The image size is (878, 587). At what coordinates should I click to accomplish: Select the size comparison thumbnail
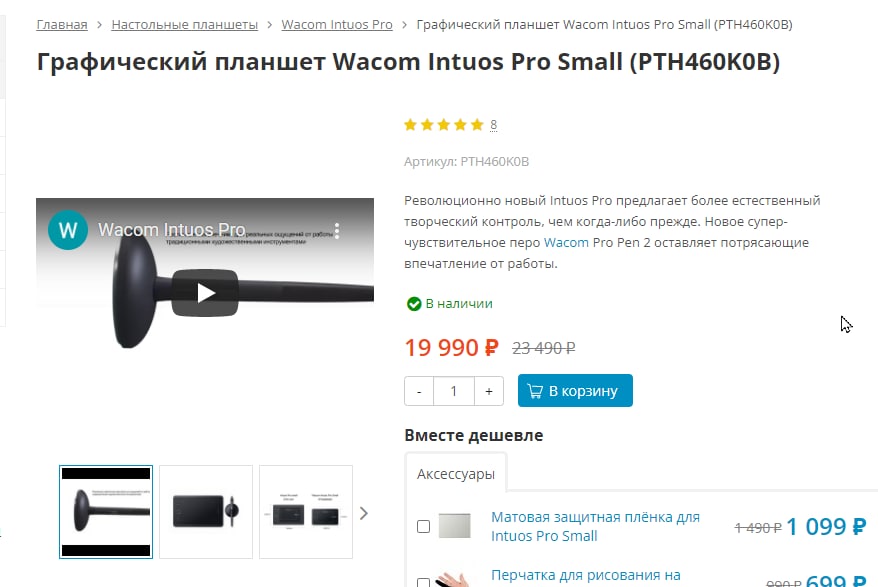point(306,512)
